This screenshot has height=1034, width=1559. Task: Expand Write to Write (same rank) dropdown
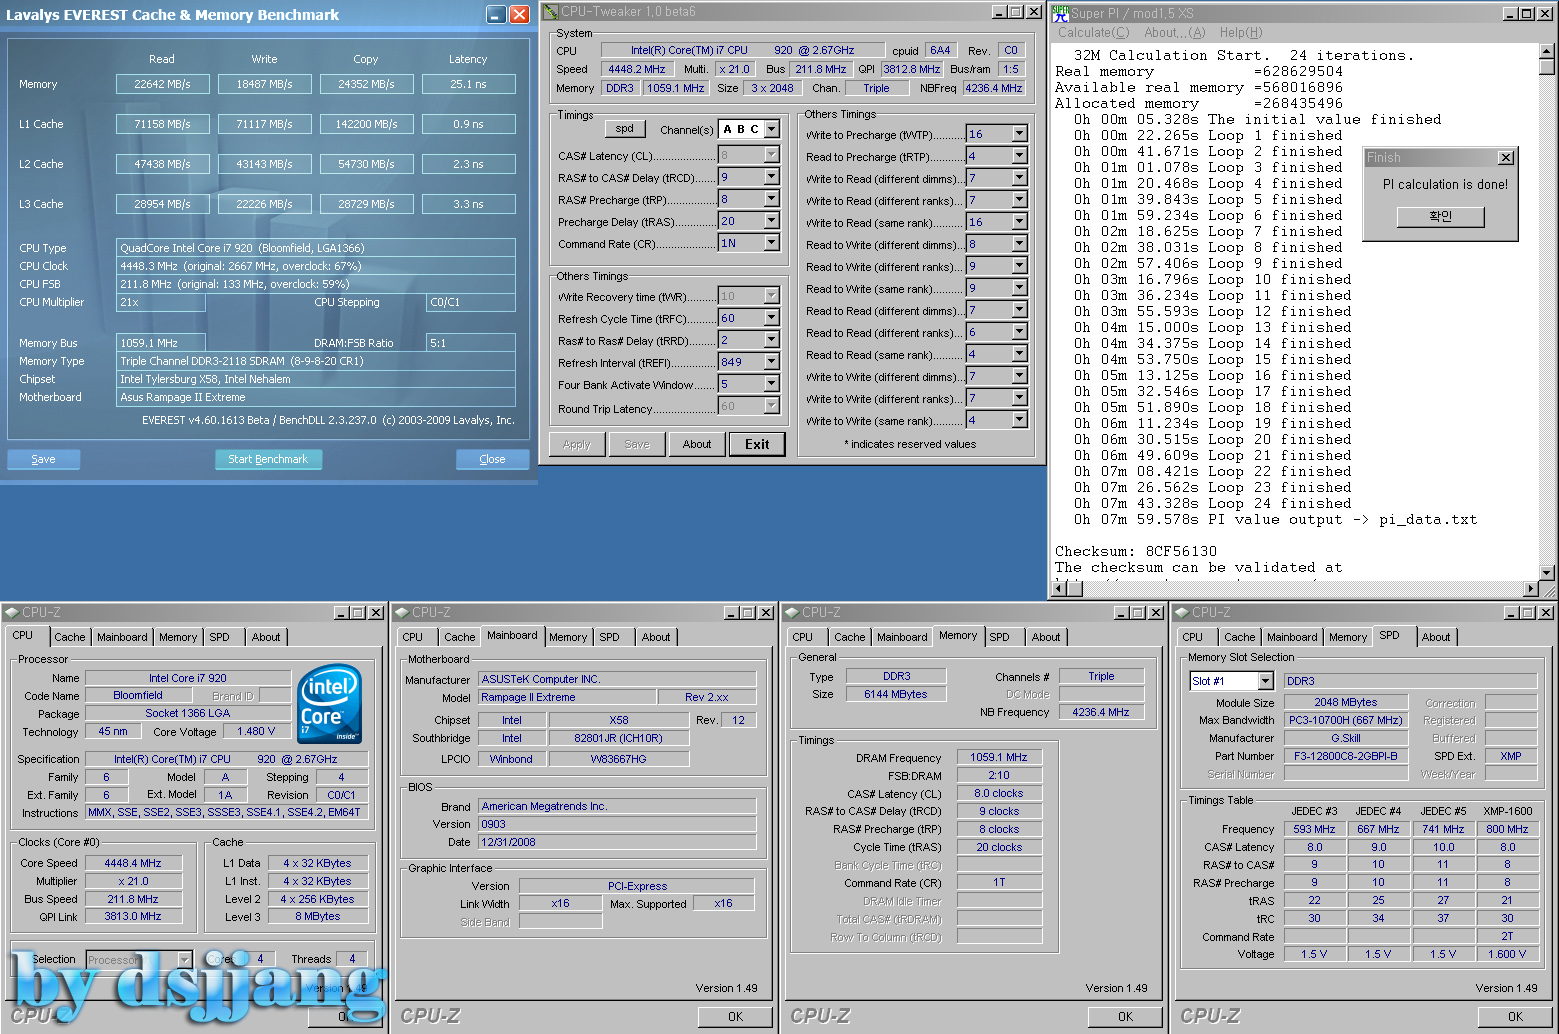1019,420
